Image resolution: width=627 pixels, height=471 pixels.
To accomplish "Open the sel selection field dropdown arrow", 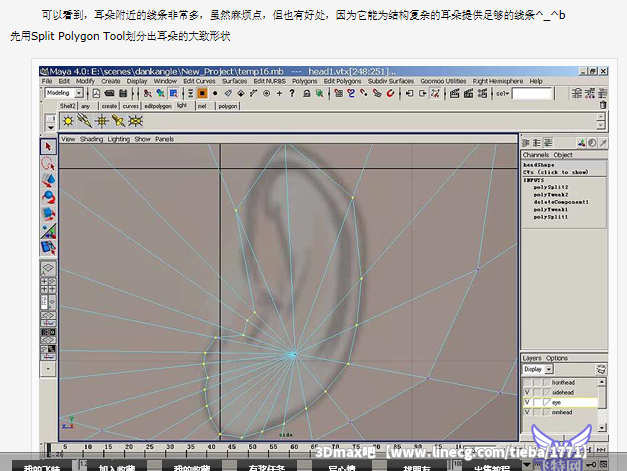I will coord(507,94).
